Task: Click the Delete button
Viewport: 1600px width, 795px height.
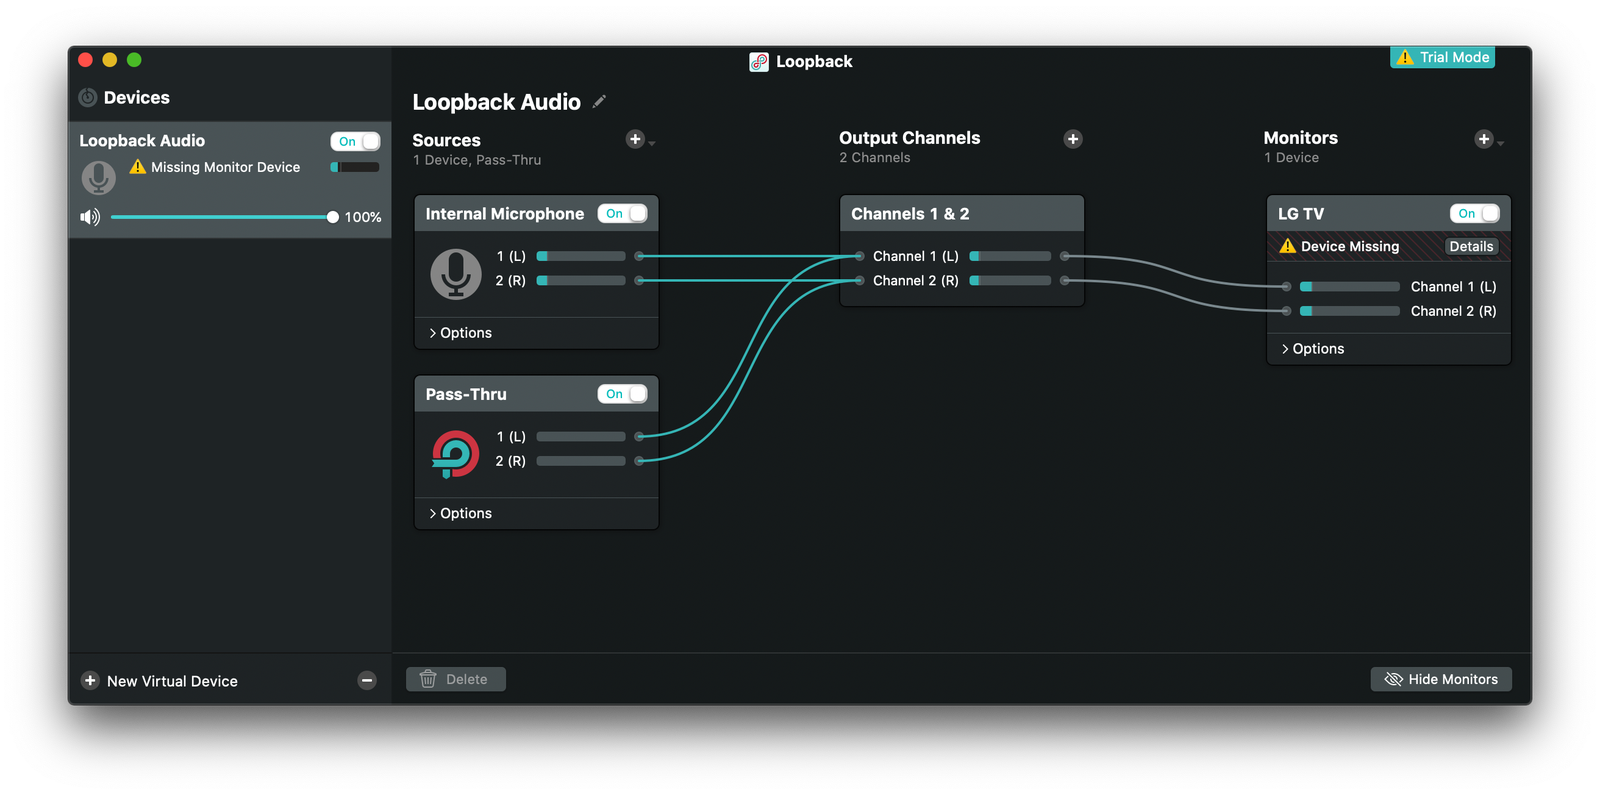Action: pos(456,679)
